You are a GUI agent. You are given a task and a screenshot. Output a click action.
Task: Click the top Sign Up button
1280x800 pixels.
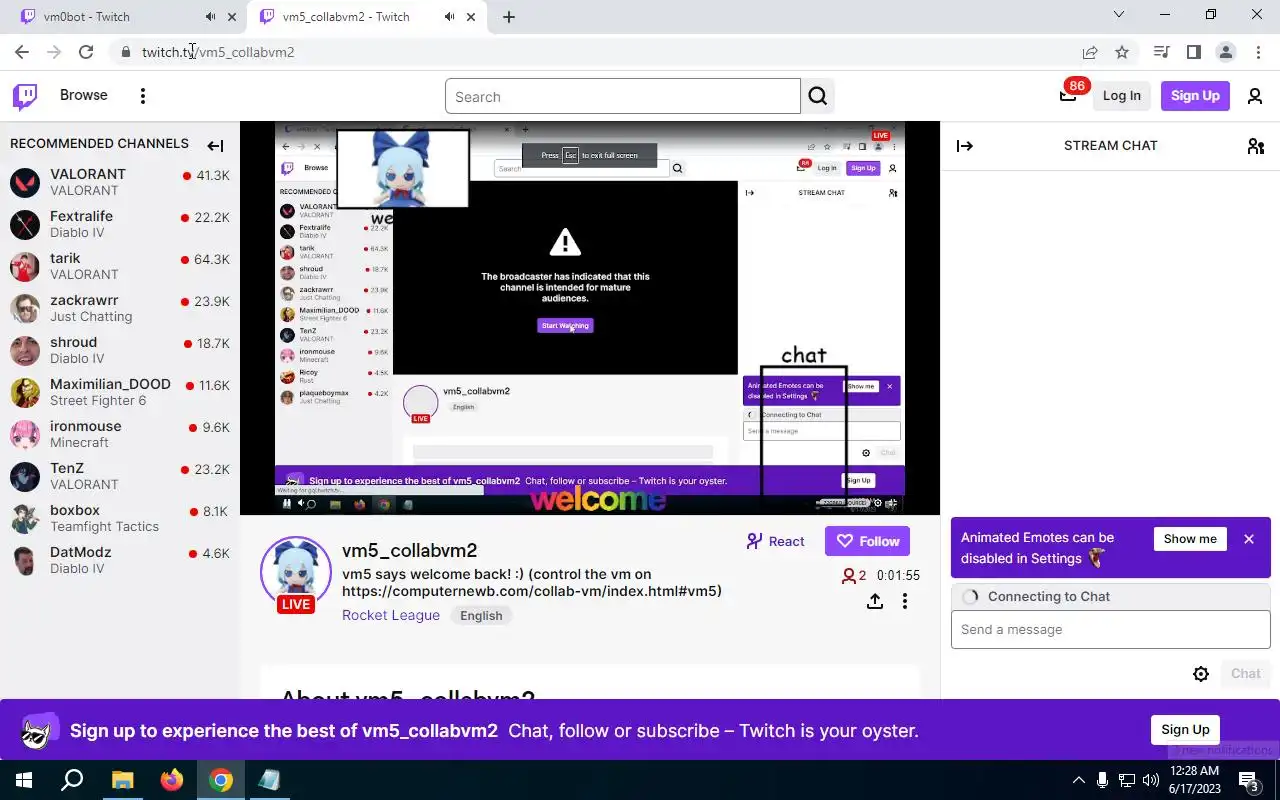[1195, 96]
